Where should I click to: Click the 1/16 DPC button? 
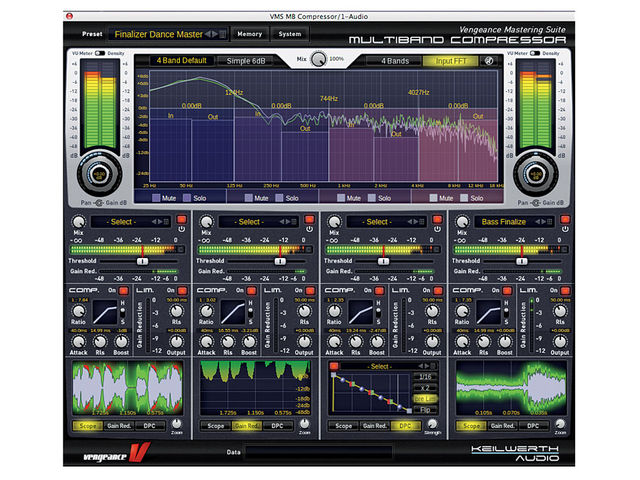(x=425, y=376)
